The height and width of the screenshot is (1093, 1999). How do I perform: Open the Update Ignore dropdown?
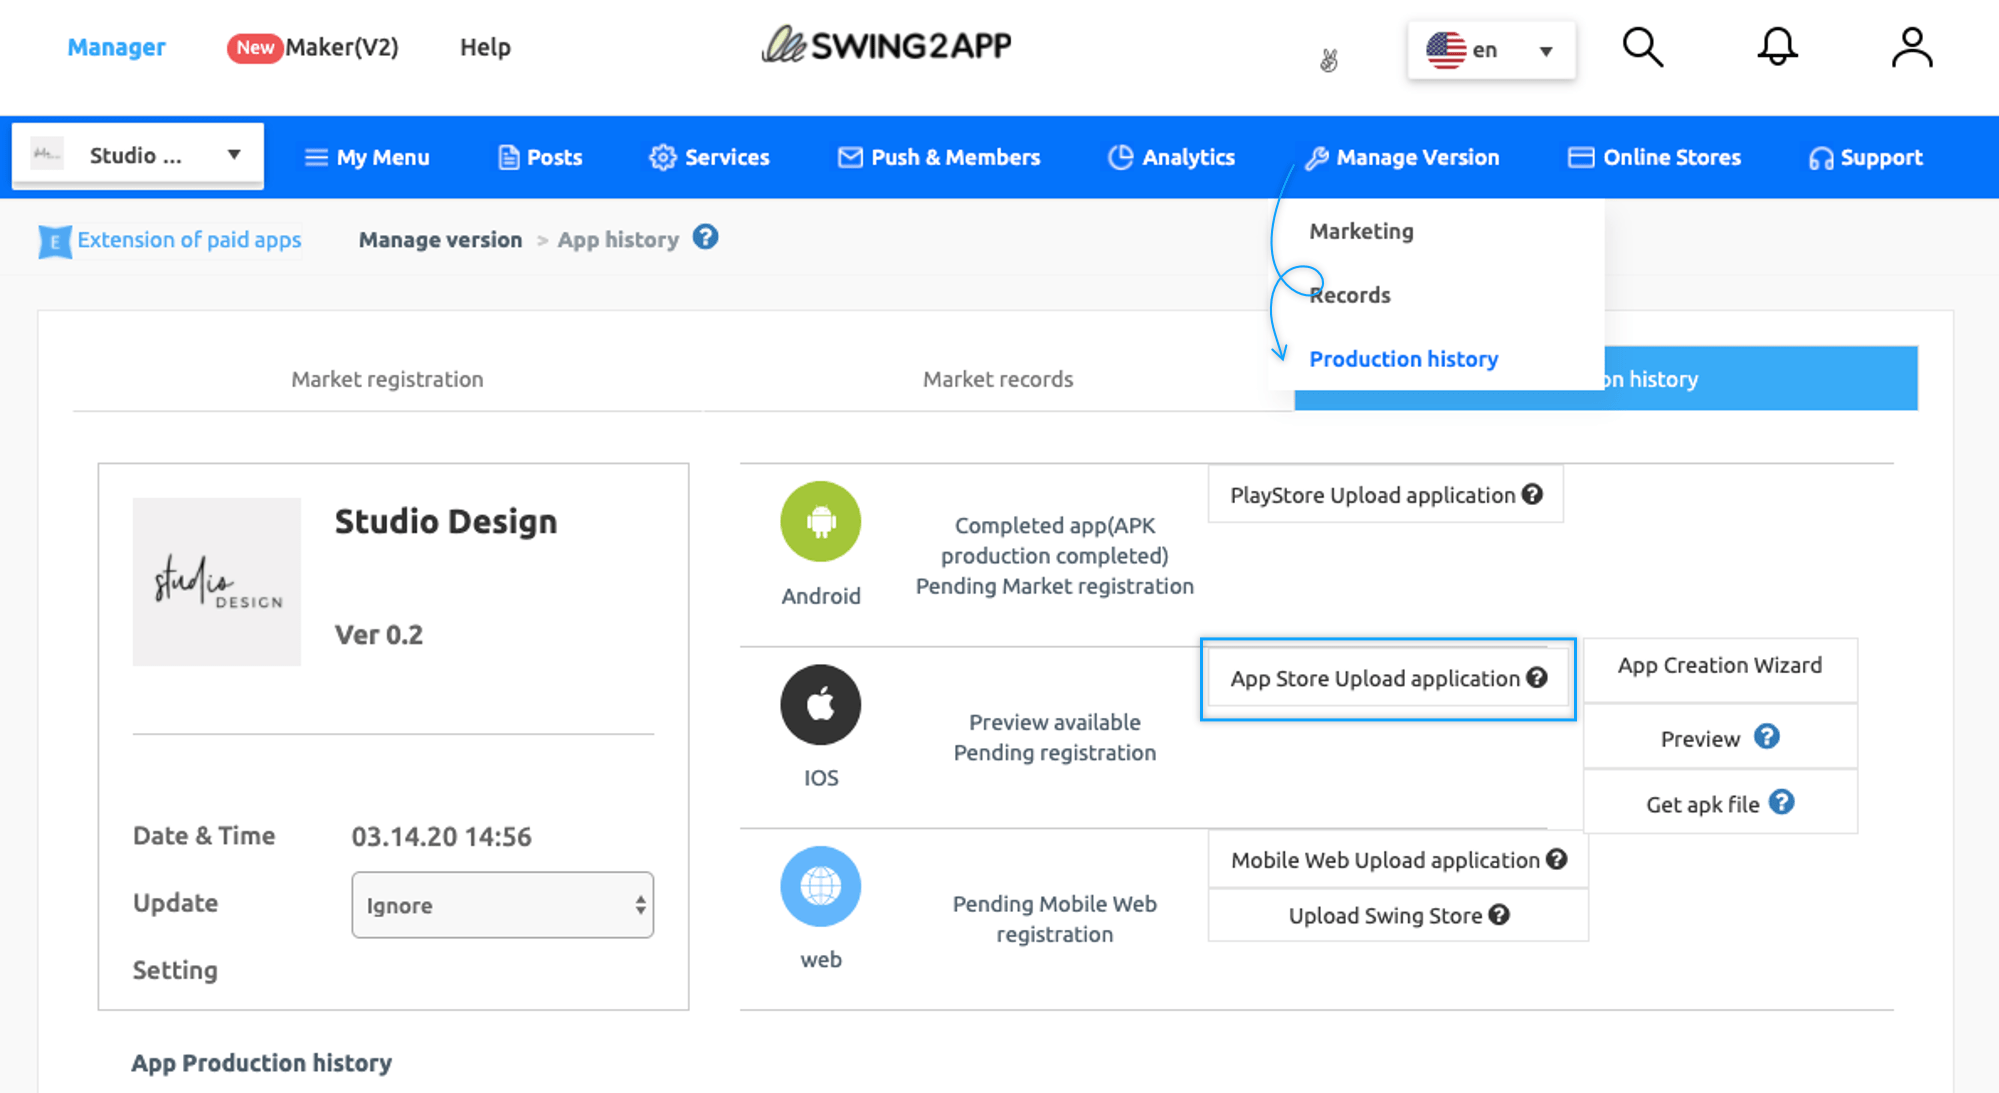click(x=502, y=905)
